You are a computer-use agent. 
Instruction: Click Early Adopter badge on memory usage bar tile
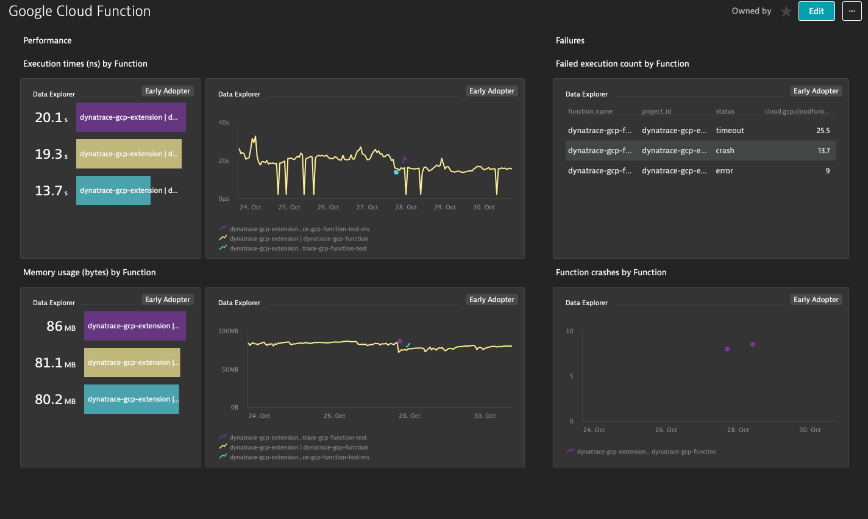[168, 299]
